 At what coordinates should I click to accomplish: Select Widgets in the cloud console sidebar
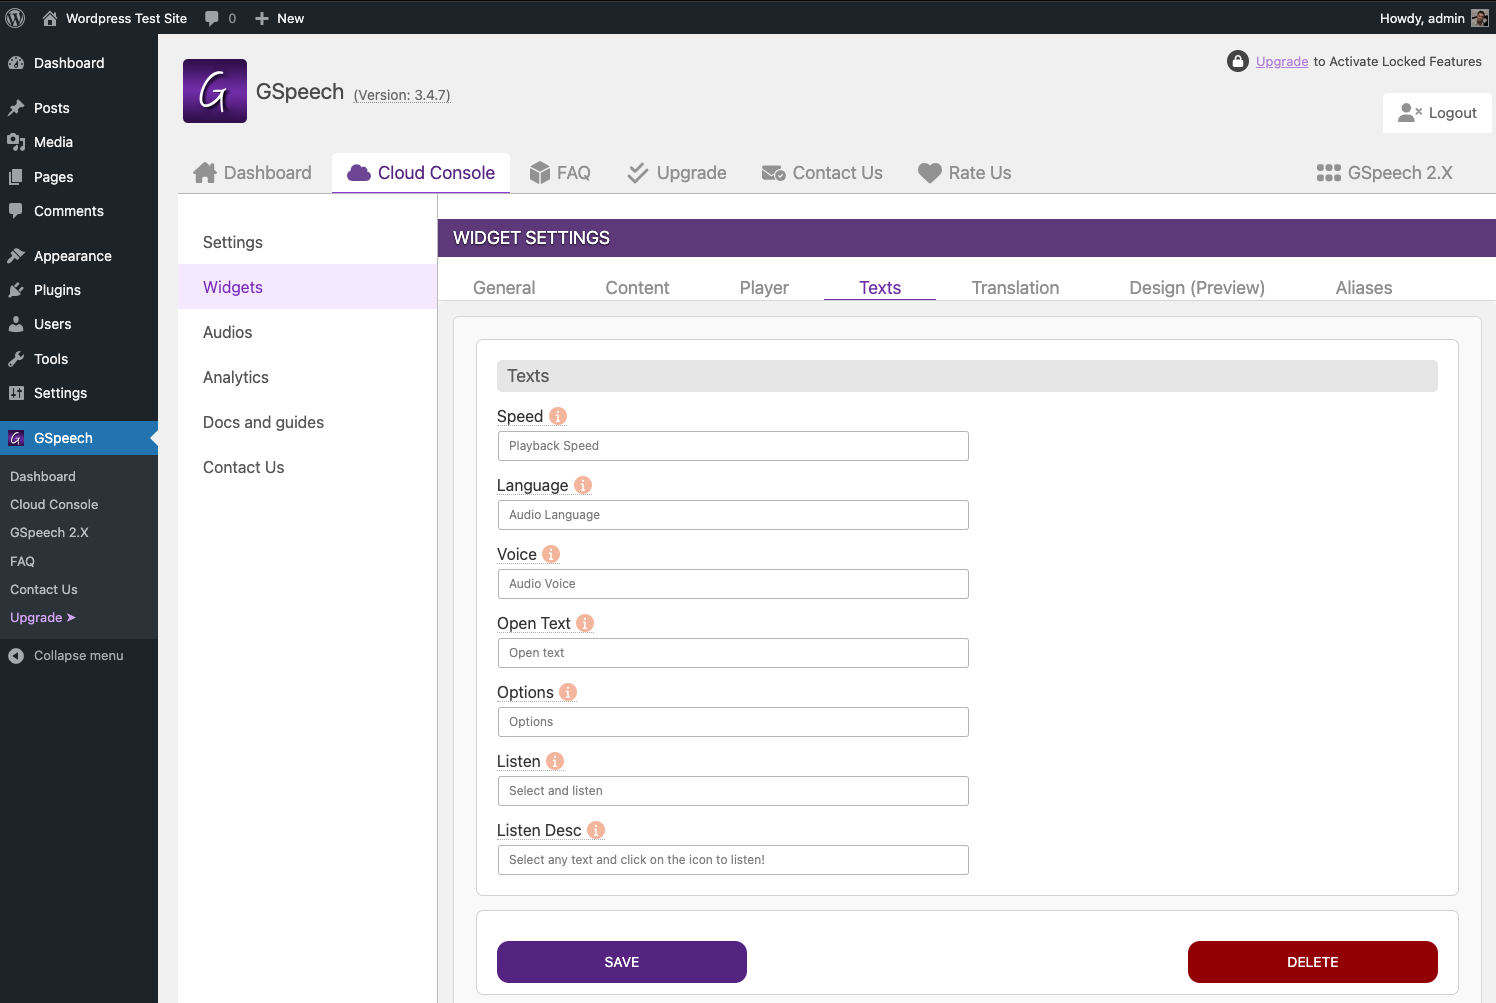307,287
